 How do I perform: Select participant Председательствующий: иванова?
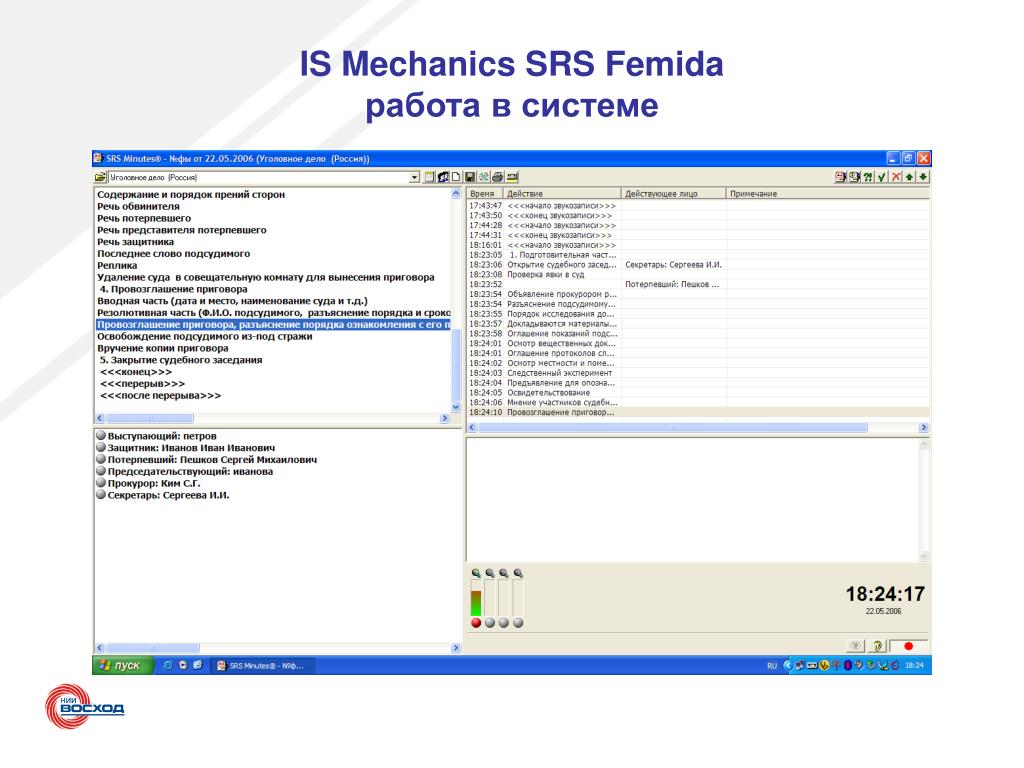185,472
